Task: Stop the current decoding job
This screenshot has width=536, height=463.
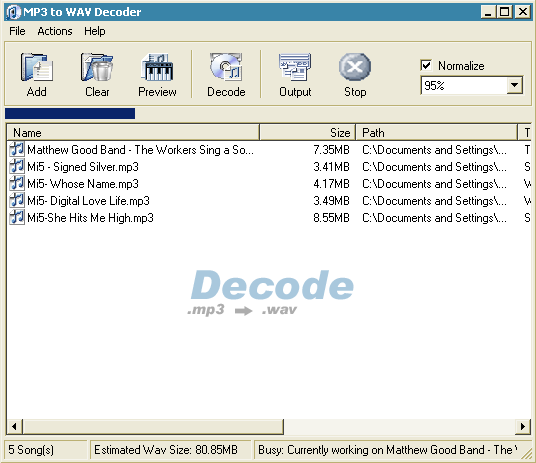Action: (x=355, y=67)
